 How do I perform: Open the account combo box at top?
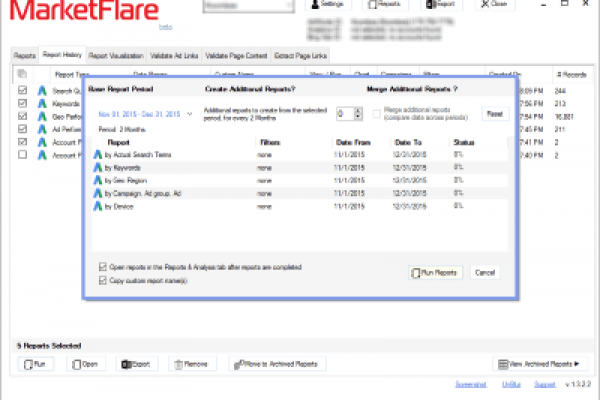248,5
